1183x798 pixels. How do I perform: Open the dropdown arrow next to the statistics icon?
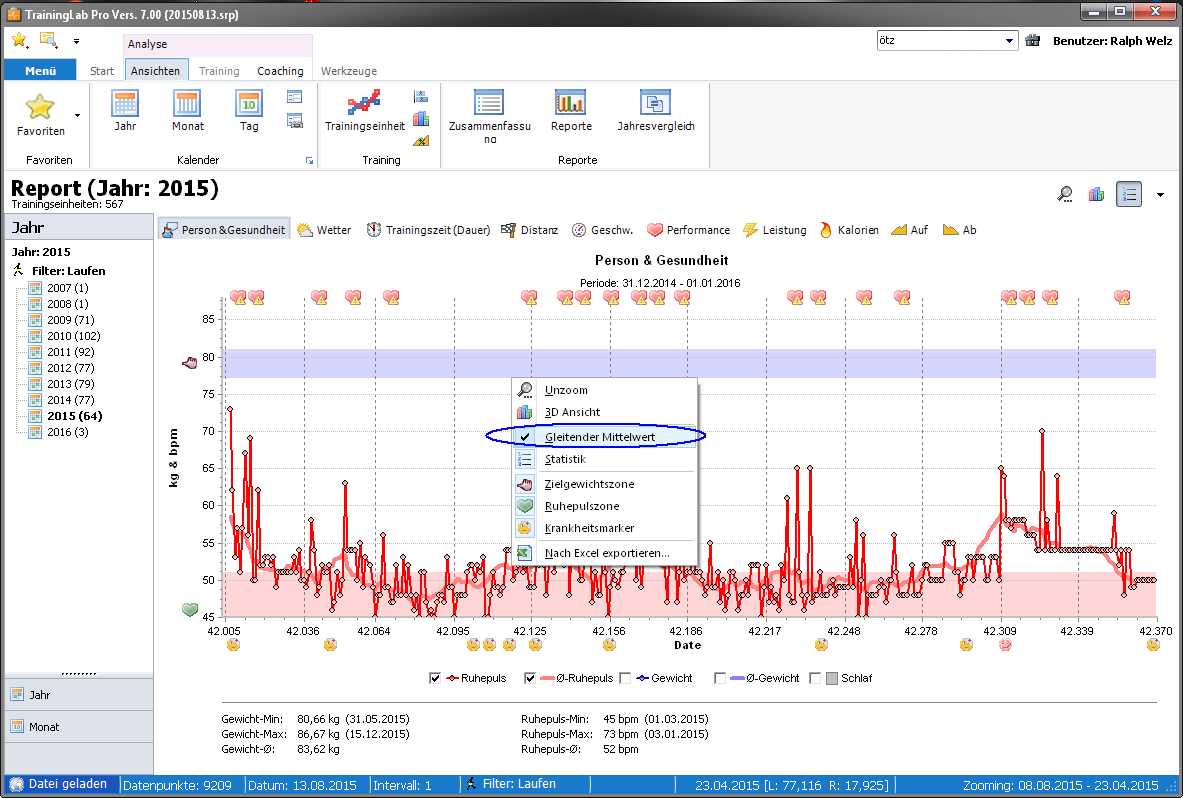point(1160,195)
